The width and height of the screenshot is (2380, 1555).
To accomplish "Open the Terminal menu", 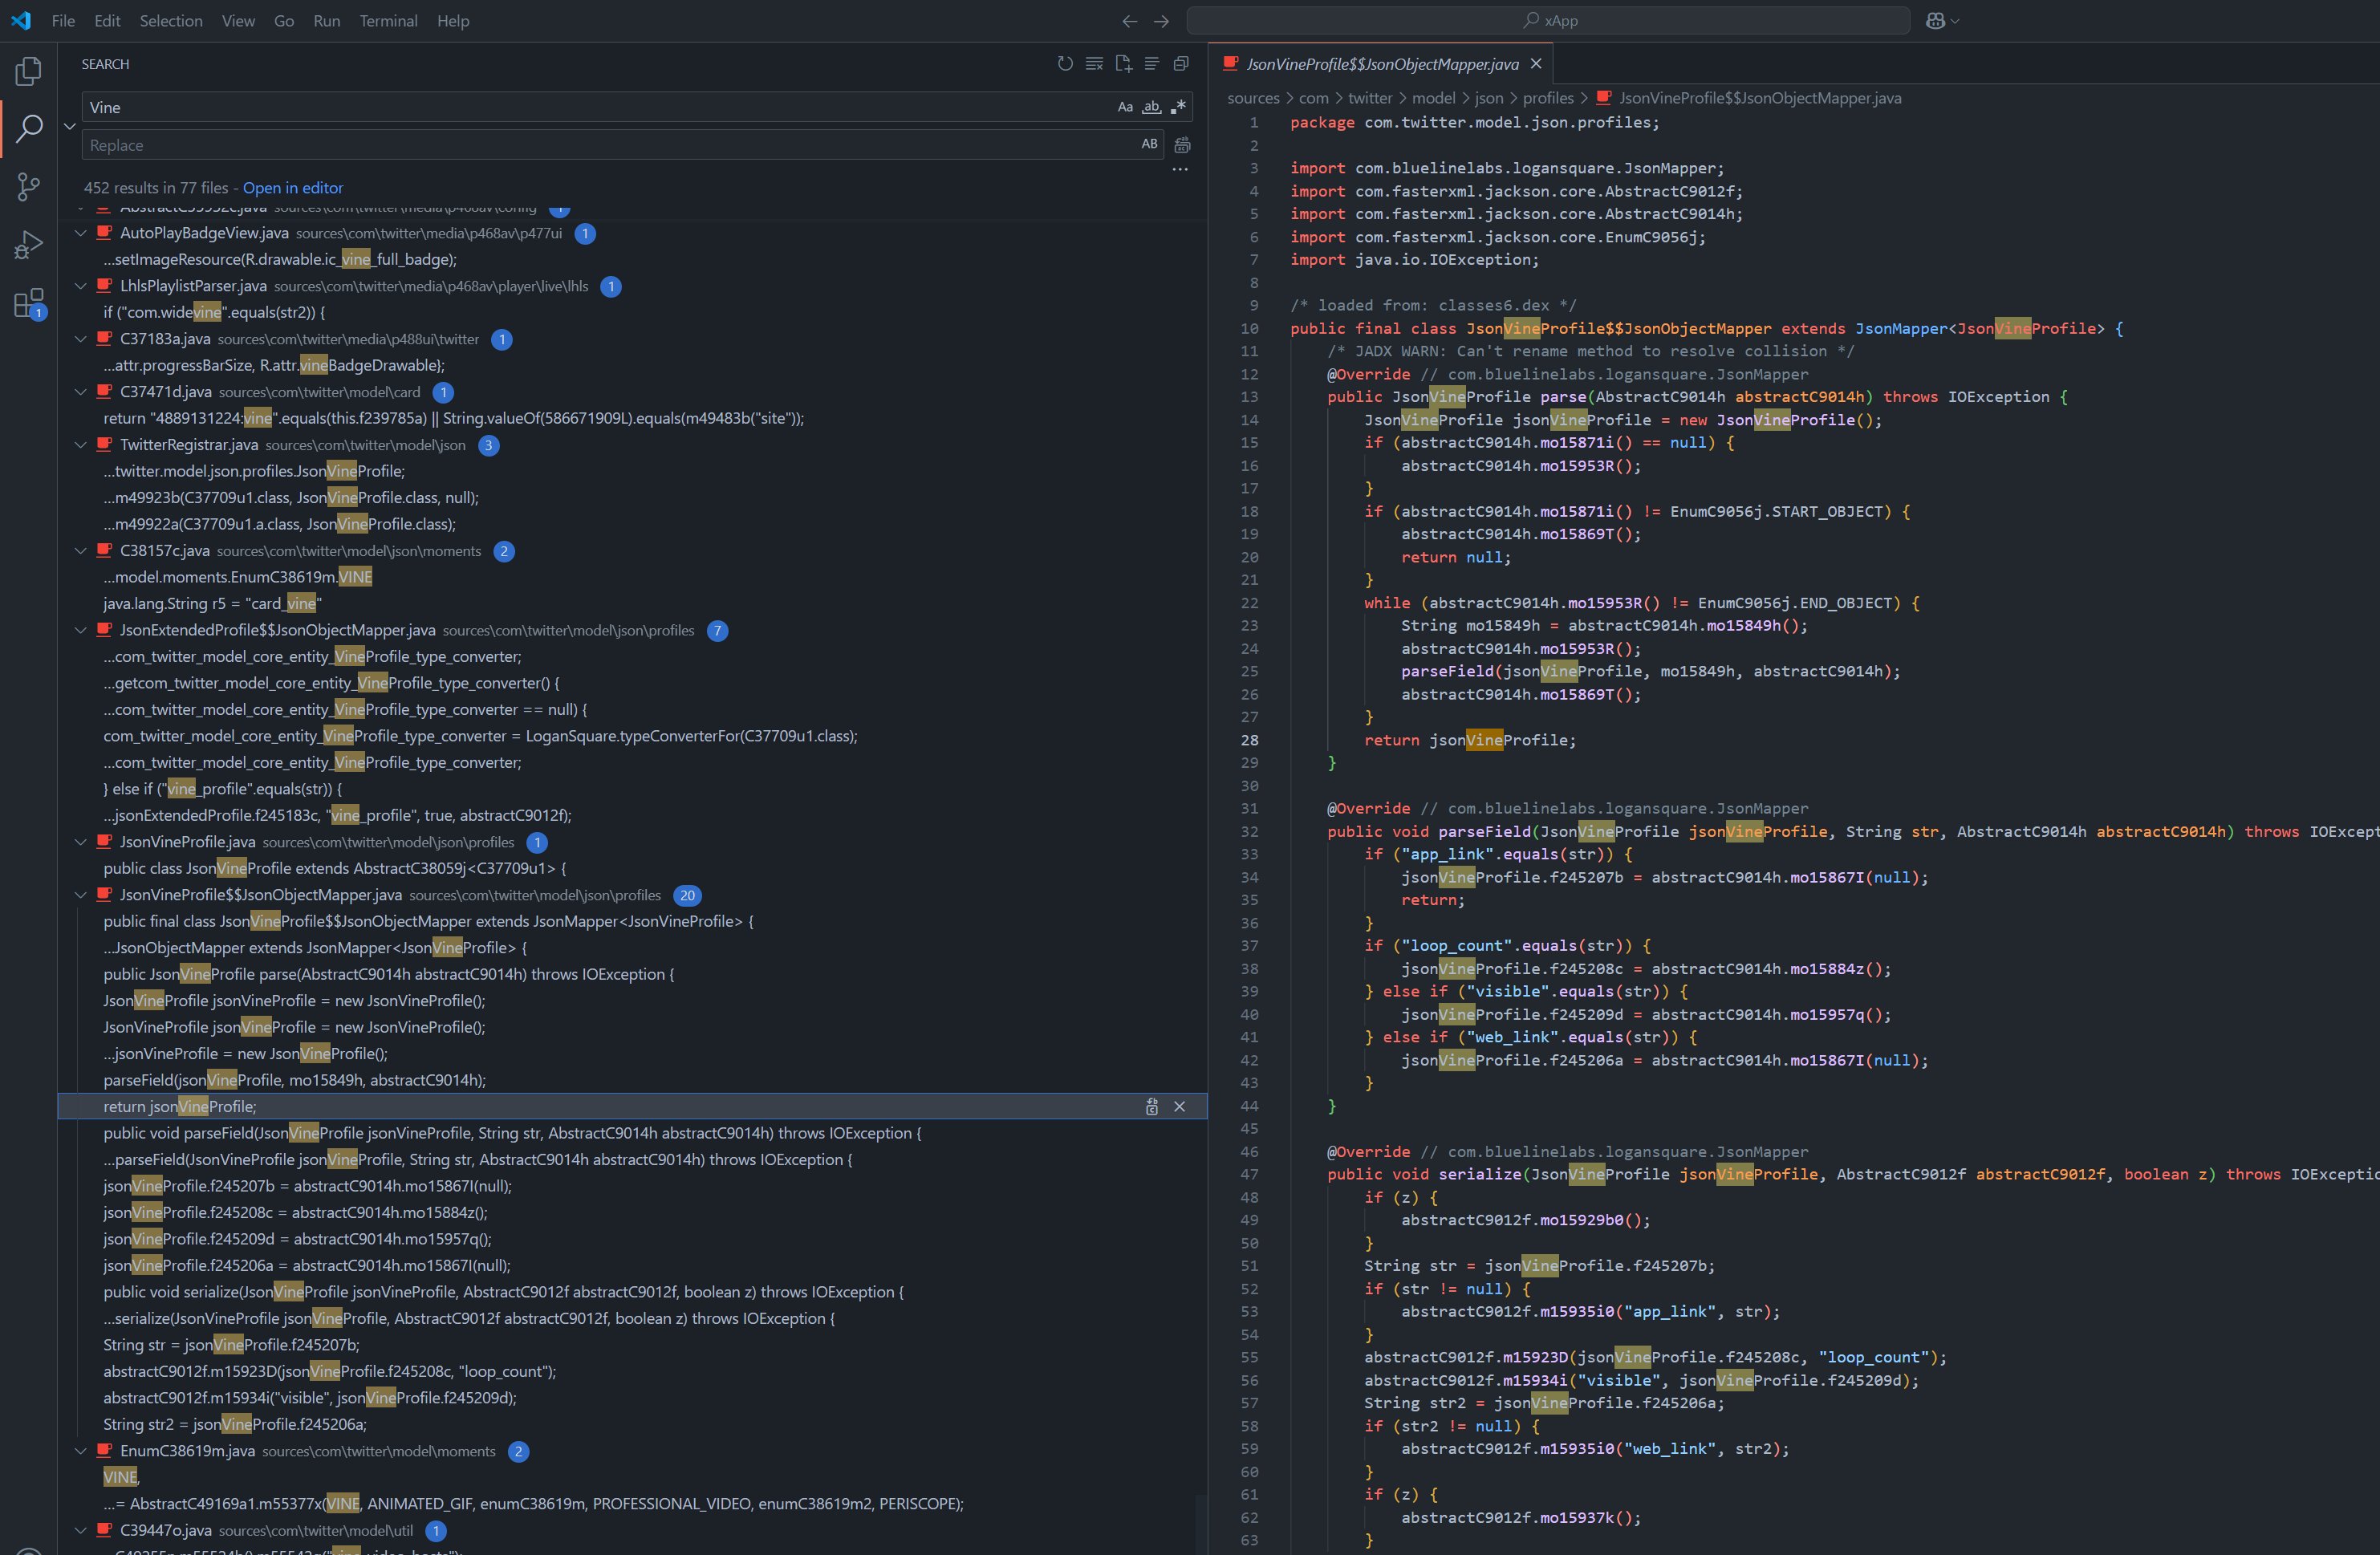I will pyautogui.click(x=389, y=21).
